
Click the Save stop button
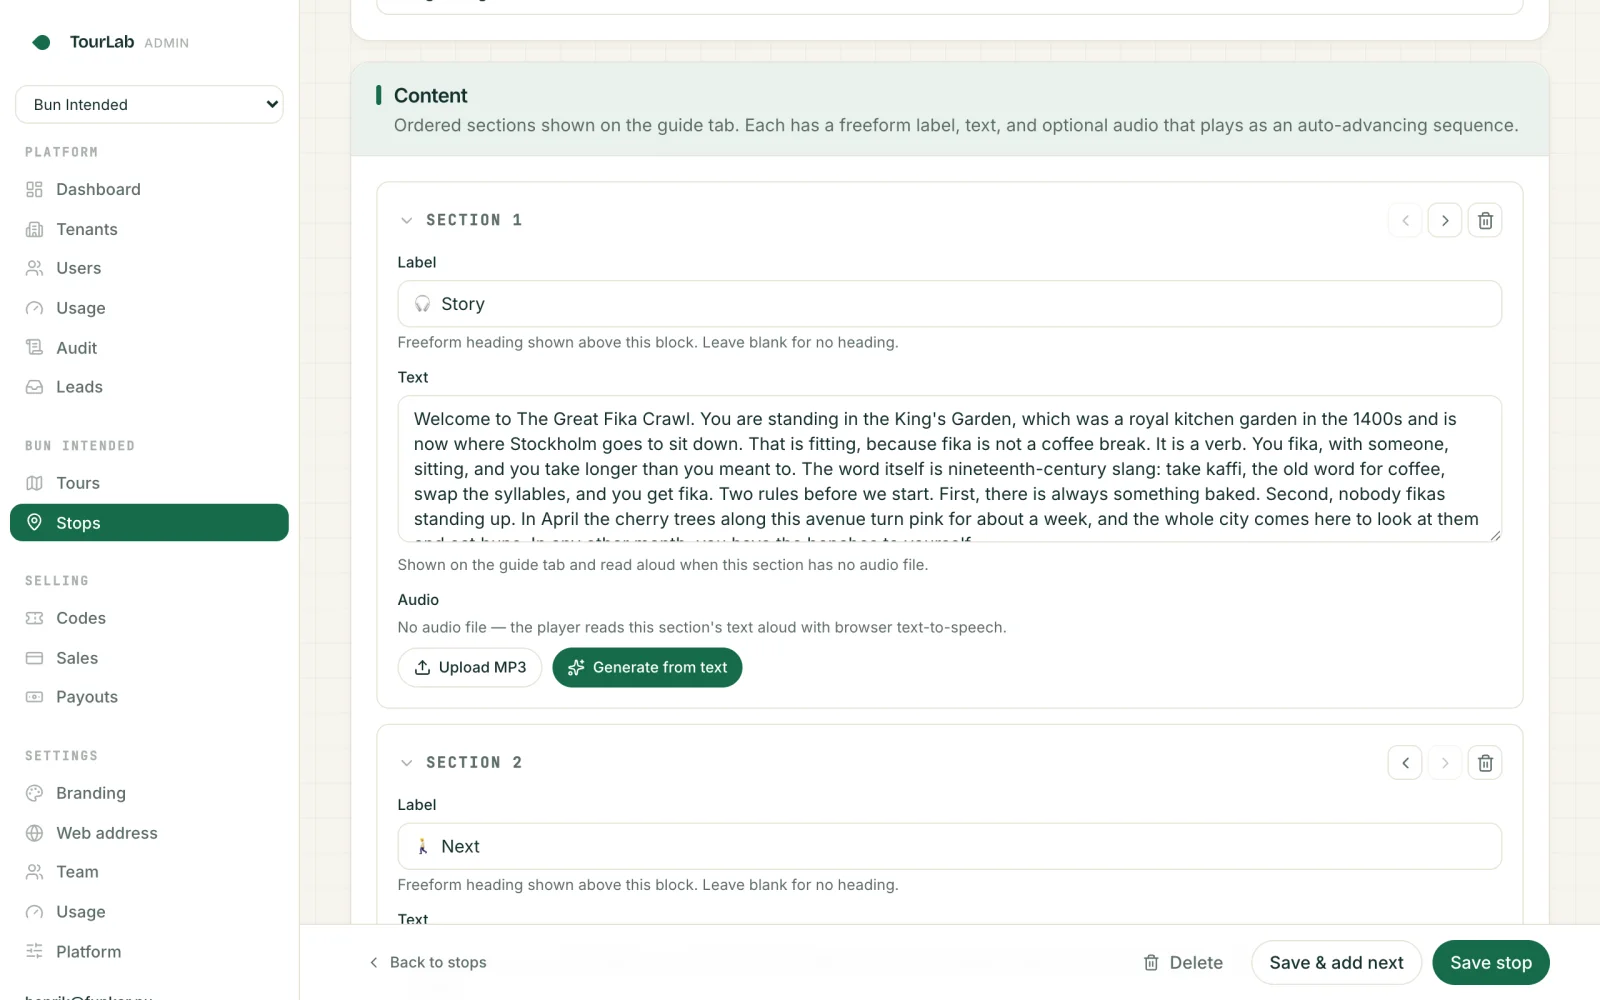tap(1490, 962)
